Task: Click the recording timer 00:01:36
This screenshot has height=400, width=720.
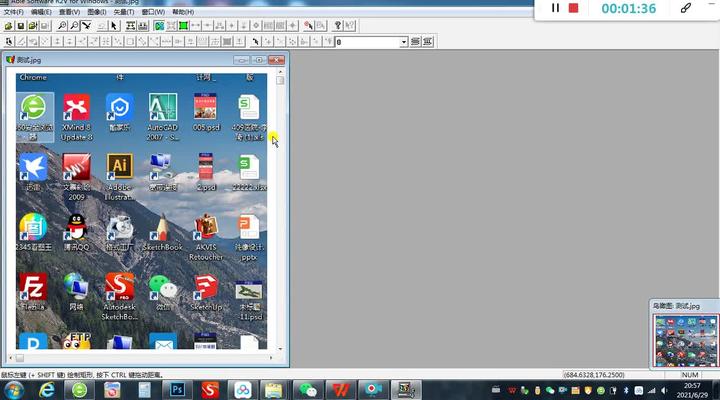Action: pos(629,8)
